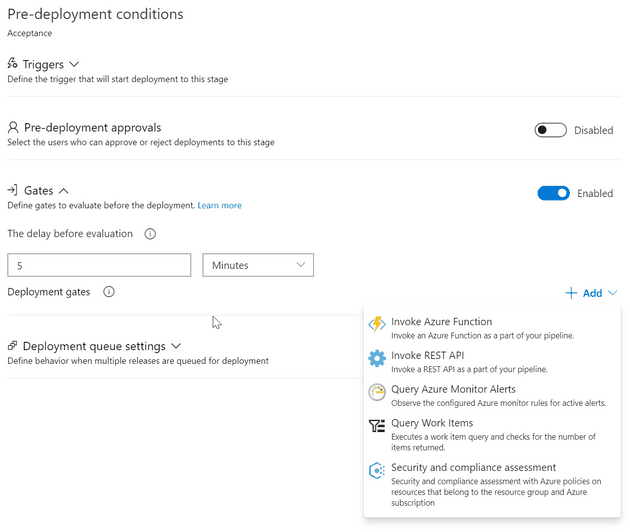Click the Query Azure Monitor Alerts gauge icon

377,392
